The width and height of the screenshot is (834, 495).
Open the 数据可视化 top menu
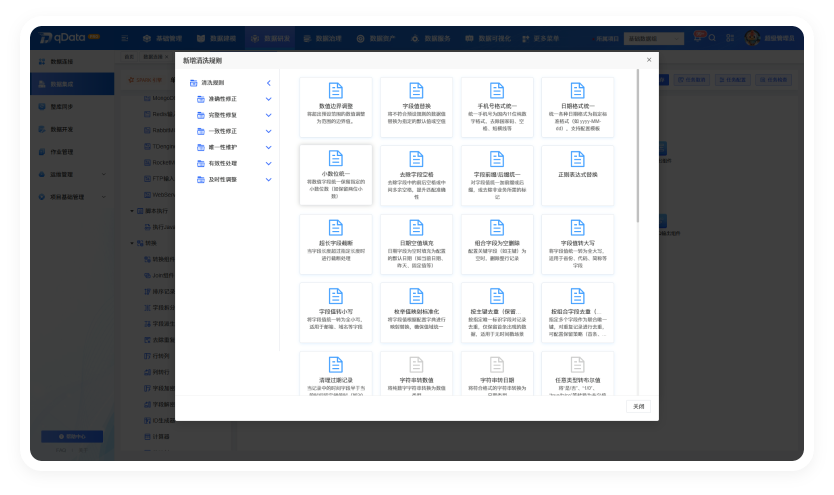[488, 38]
